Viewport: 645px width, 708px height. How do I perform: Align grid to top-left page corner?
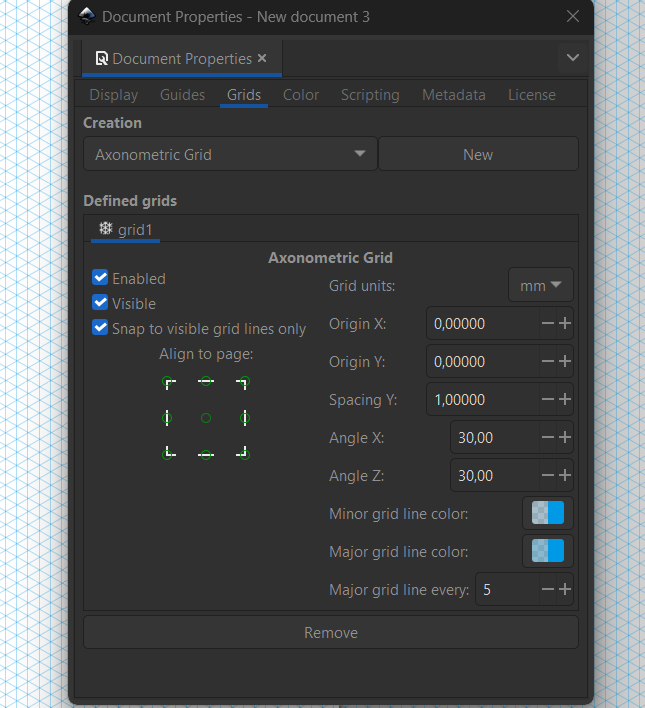(169, 383)
